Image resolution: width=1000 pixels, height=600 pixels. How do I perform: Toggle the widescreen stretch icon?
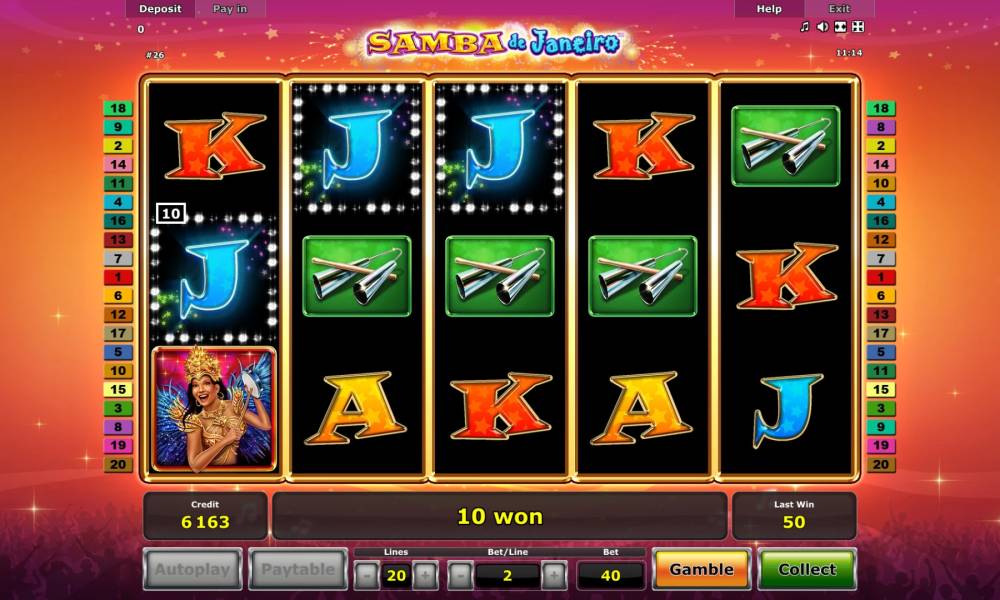click(x=840, y=27)
